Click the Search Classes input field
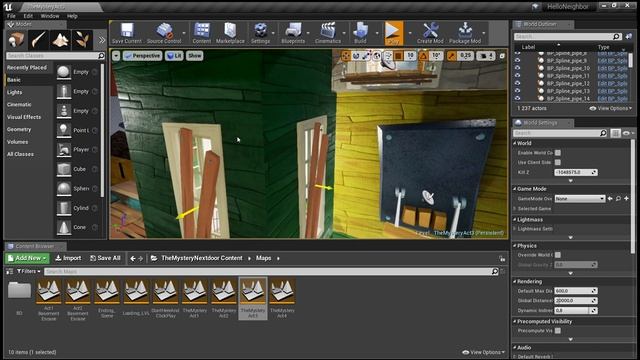Screen dimensions: 640x360 (x=51, y=56)
